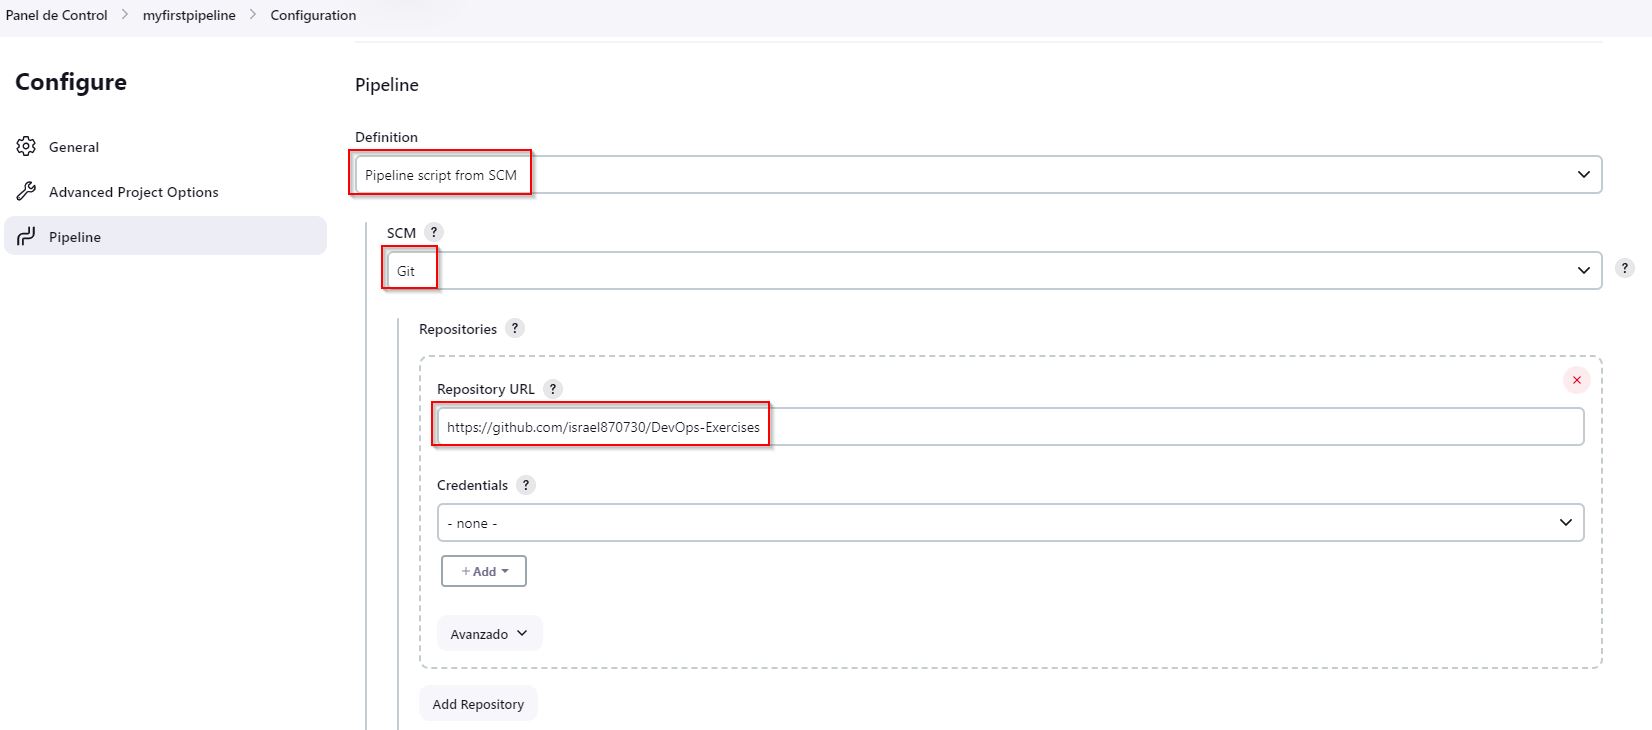Open the SCM Git dropdown
Screen dimensions: 1652x730
click(x=994, y=270)
